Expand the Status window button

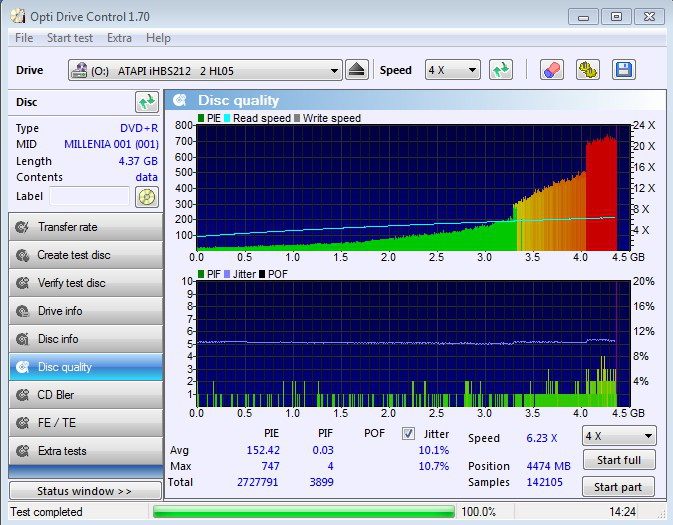point(85,491)
